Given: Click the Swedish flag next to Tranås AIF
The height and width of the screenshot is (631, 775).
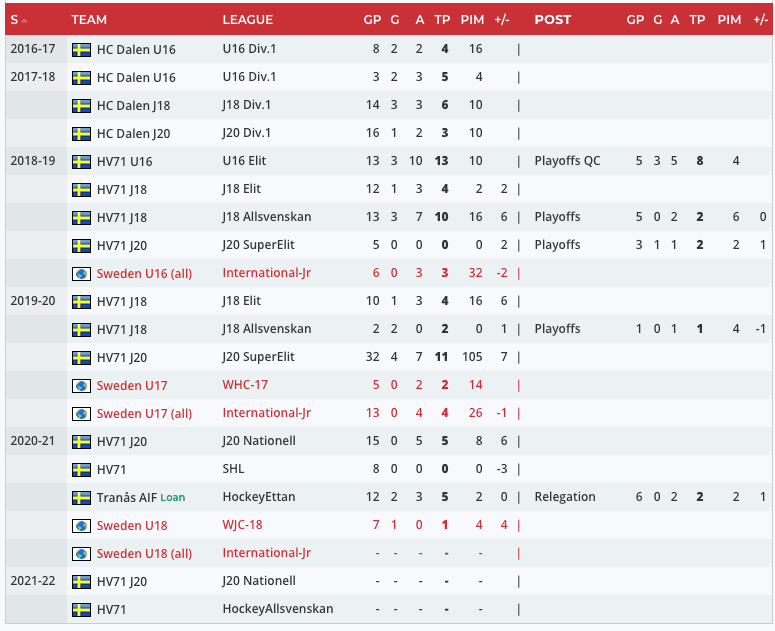Looking at the screenshot, I should [82, 497].
